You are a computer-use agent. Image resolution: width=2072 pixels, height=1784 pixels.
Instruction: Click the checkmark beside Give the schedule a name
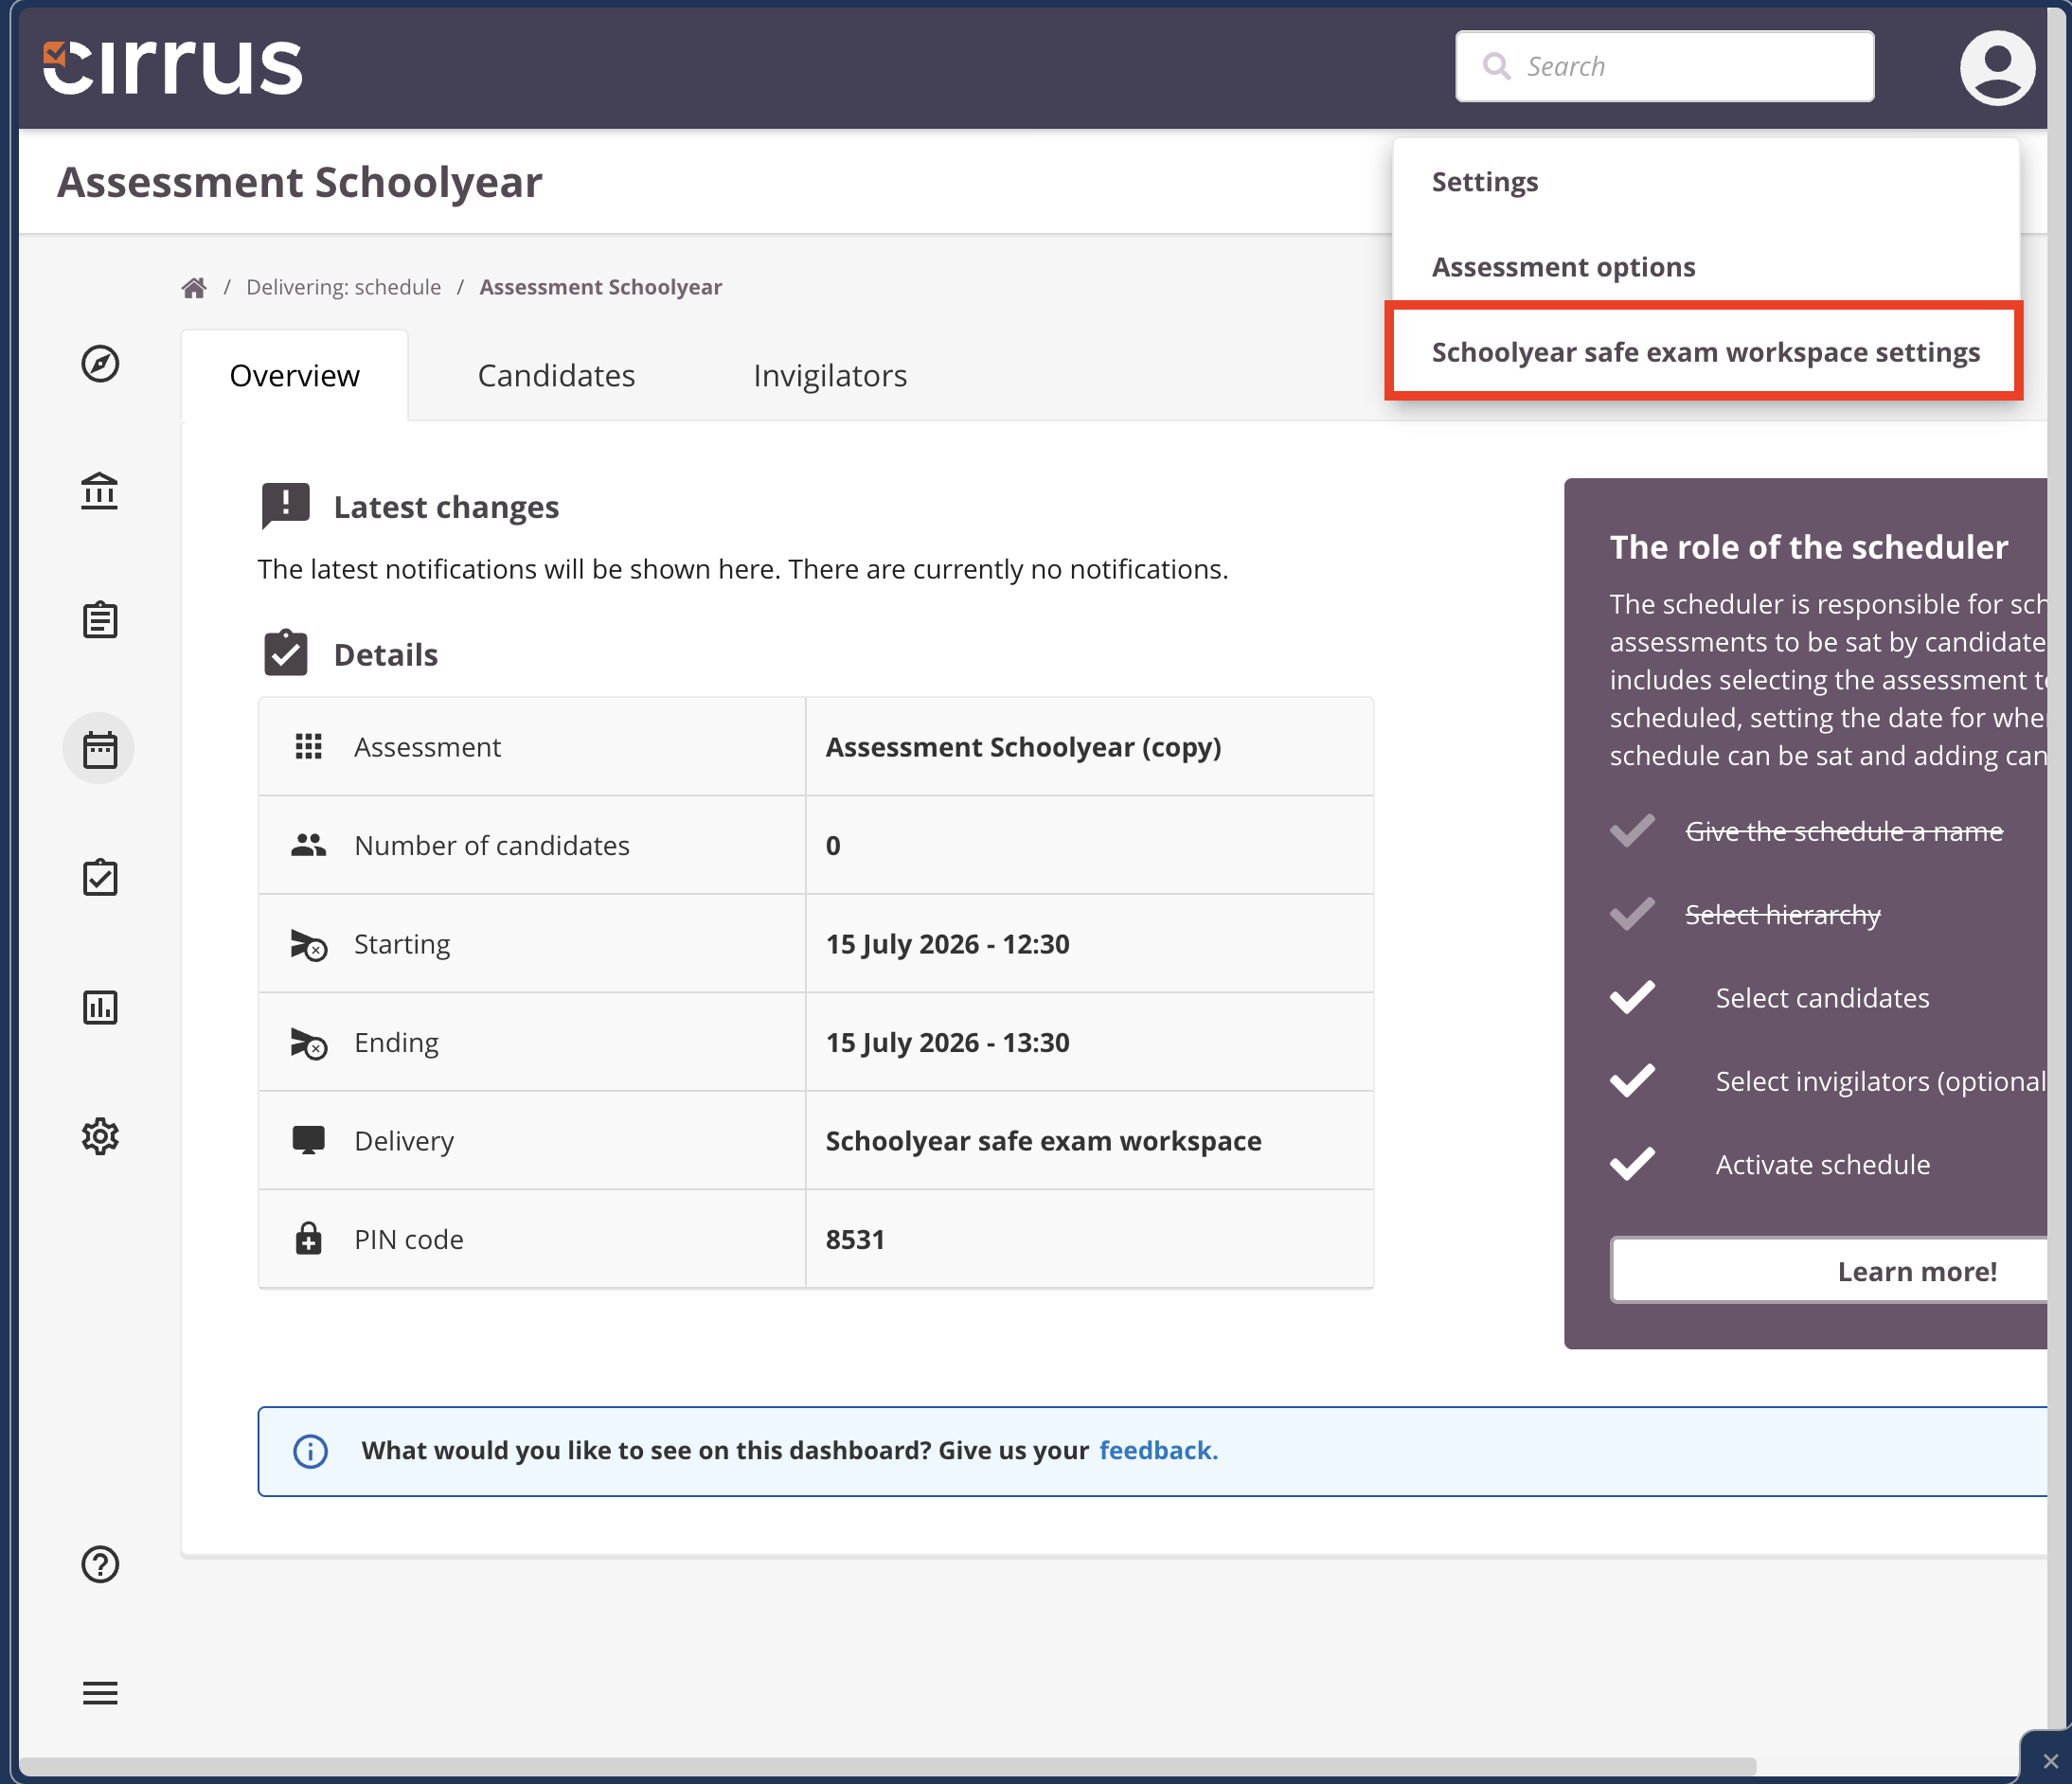point(1632,830)
